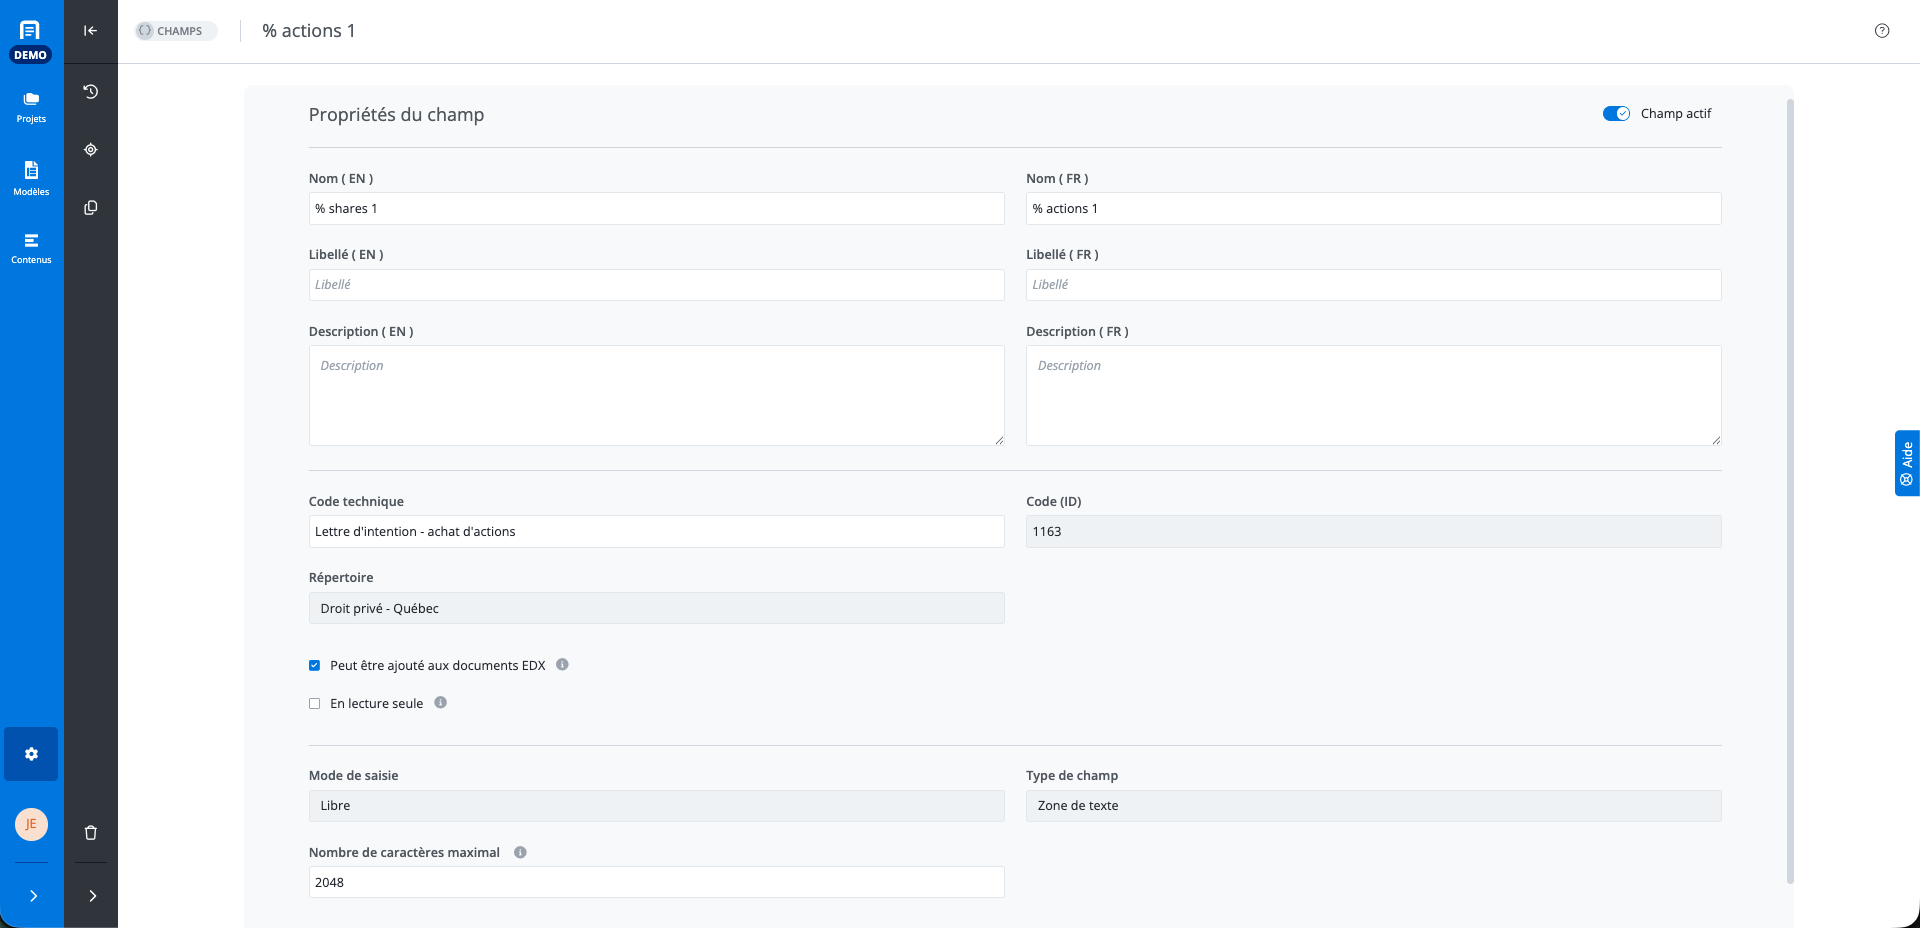Check the En lecture seule box
The image size is (1920, 928).
pyautogui.click(x=315, y=704)
